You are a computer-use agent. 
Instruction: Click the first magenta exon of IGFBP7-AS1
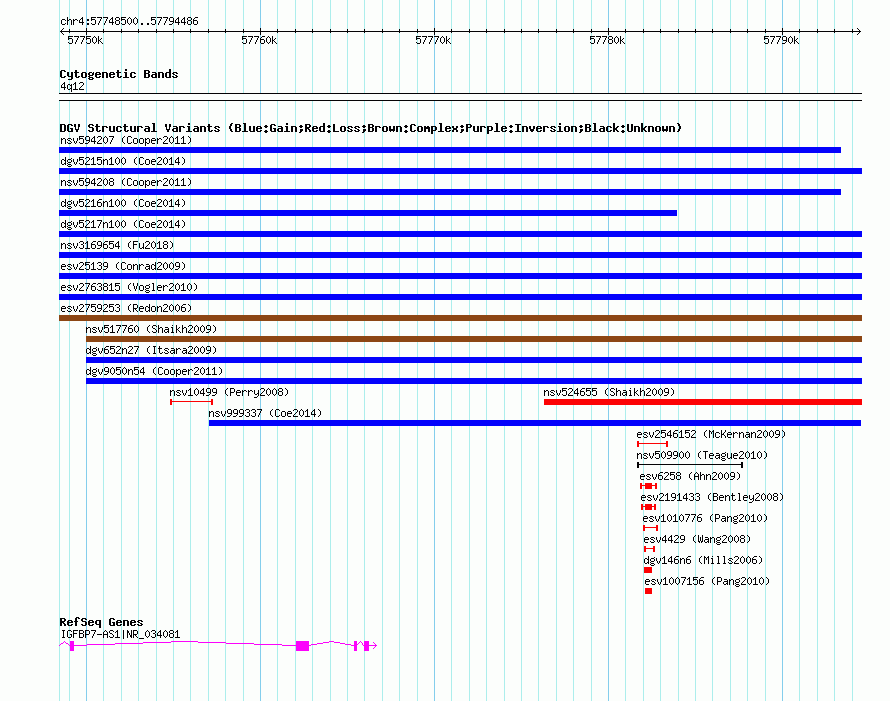pyautogui.click(x=72, y=645)
